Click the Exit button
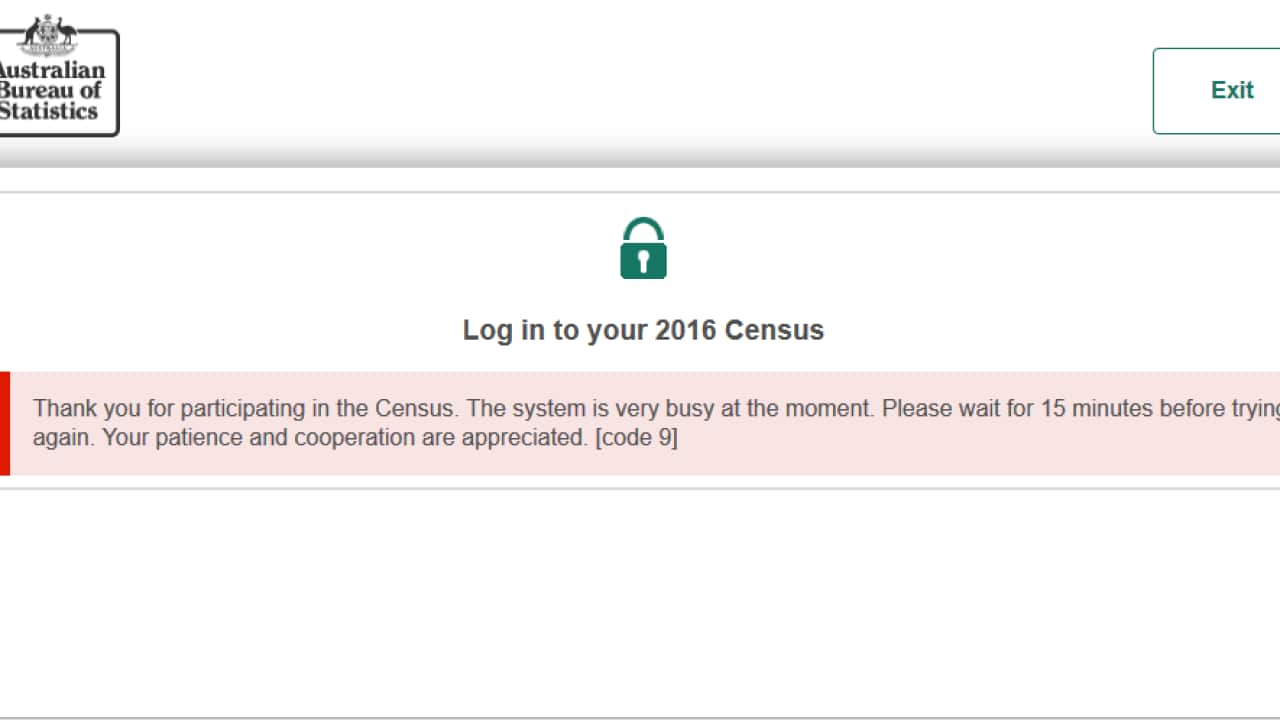Screen dimensions: 1280x720 1230,90
